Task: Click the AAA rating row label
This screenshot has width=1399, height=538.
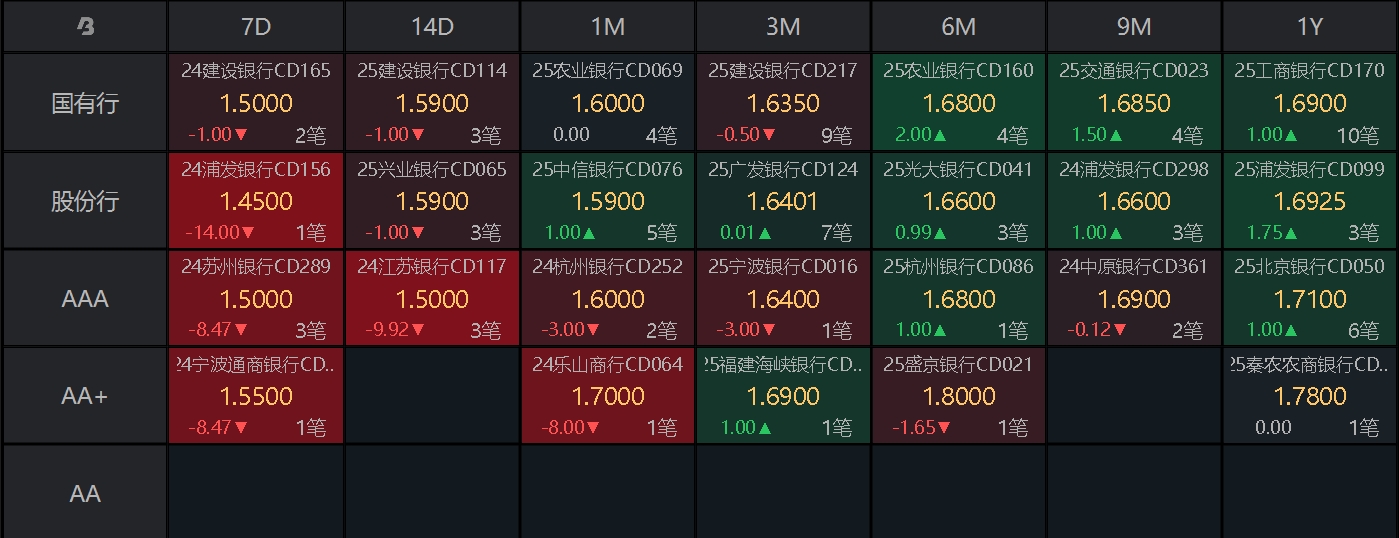Action: 85,298
